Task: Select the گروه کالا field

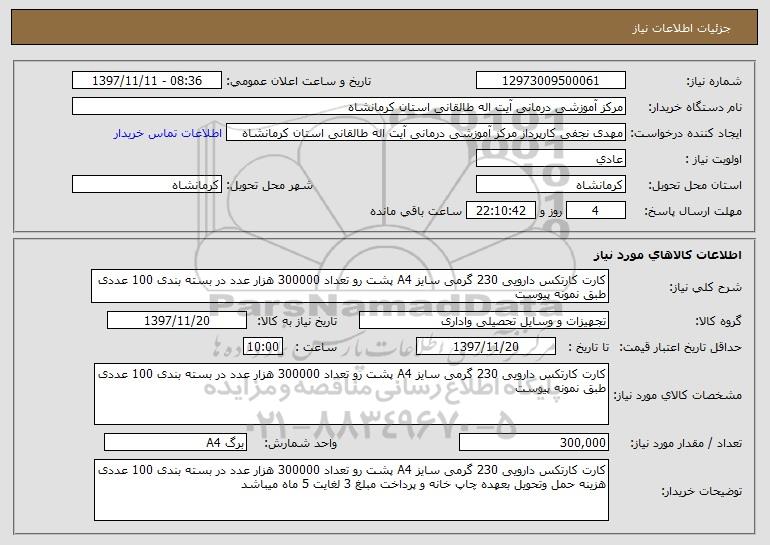Action: point(484,321)
